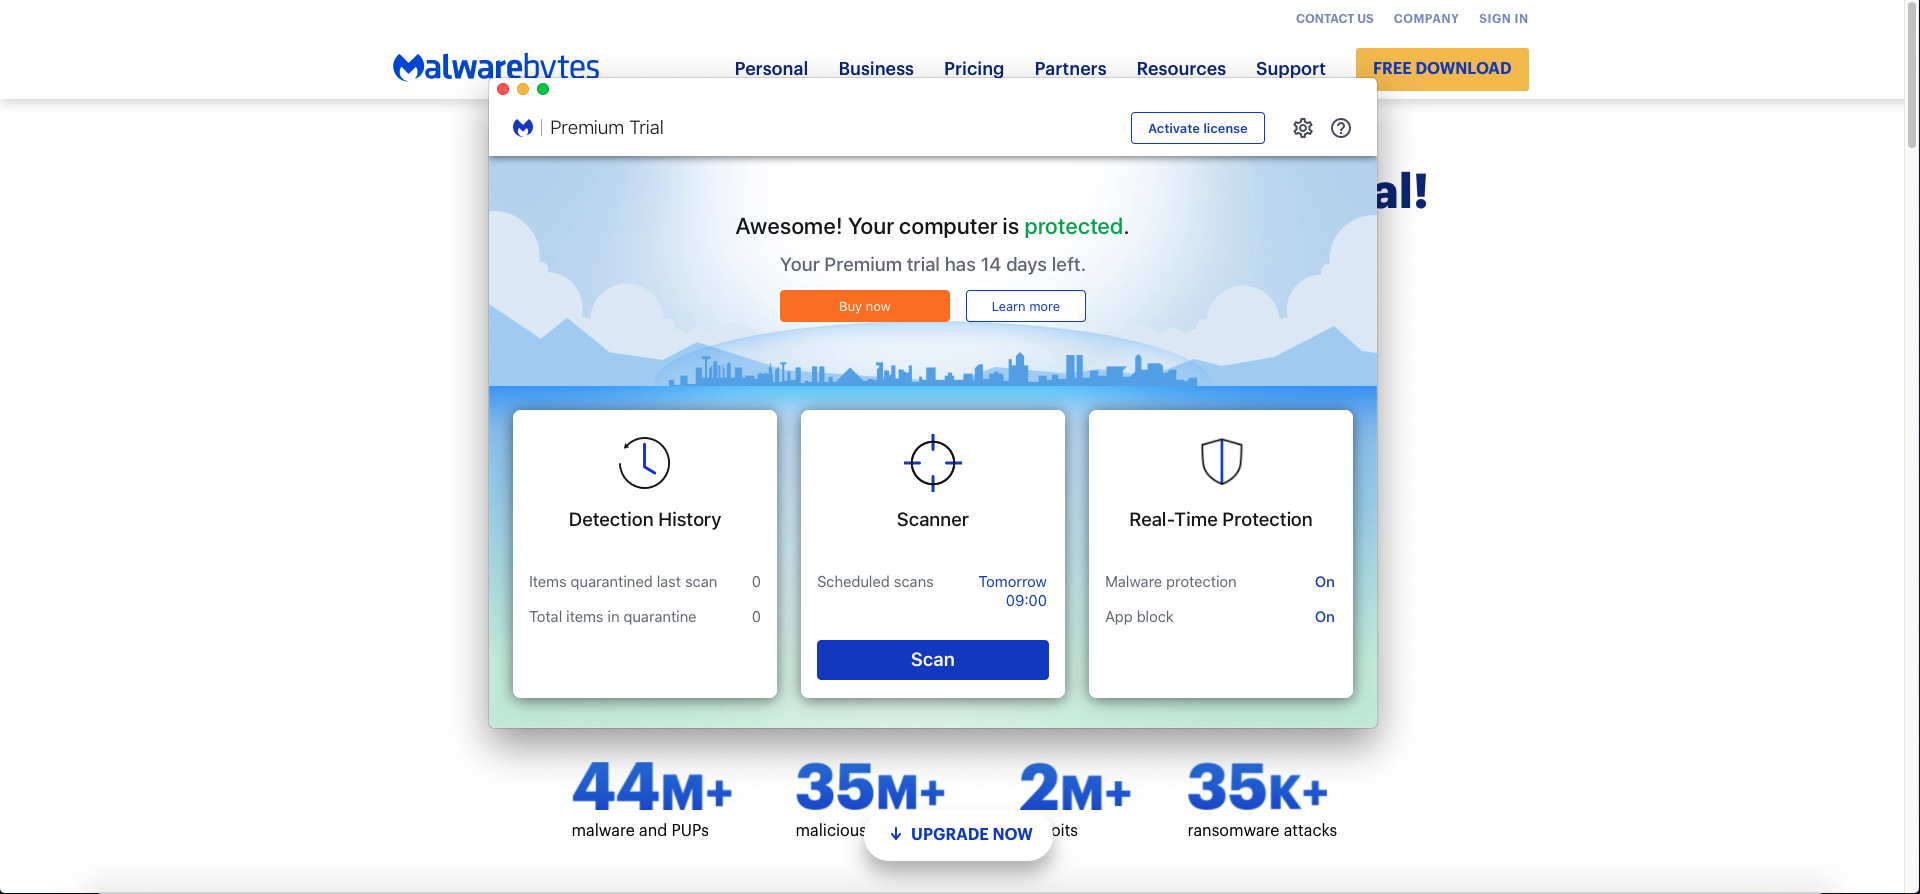Click Items quarantined last scan row
The width and height of the screenshot is (1920, 894).
tap(645, 582)
